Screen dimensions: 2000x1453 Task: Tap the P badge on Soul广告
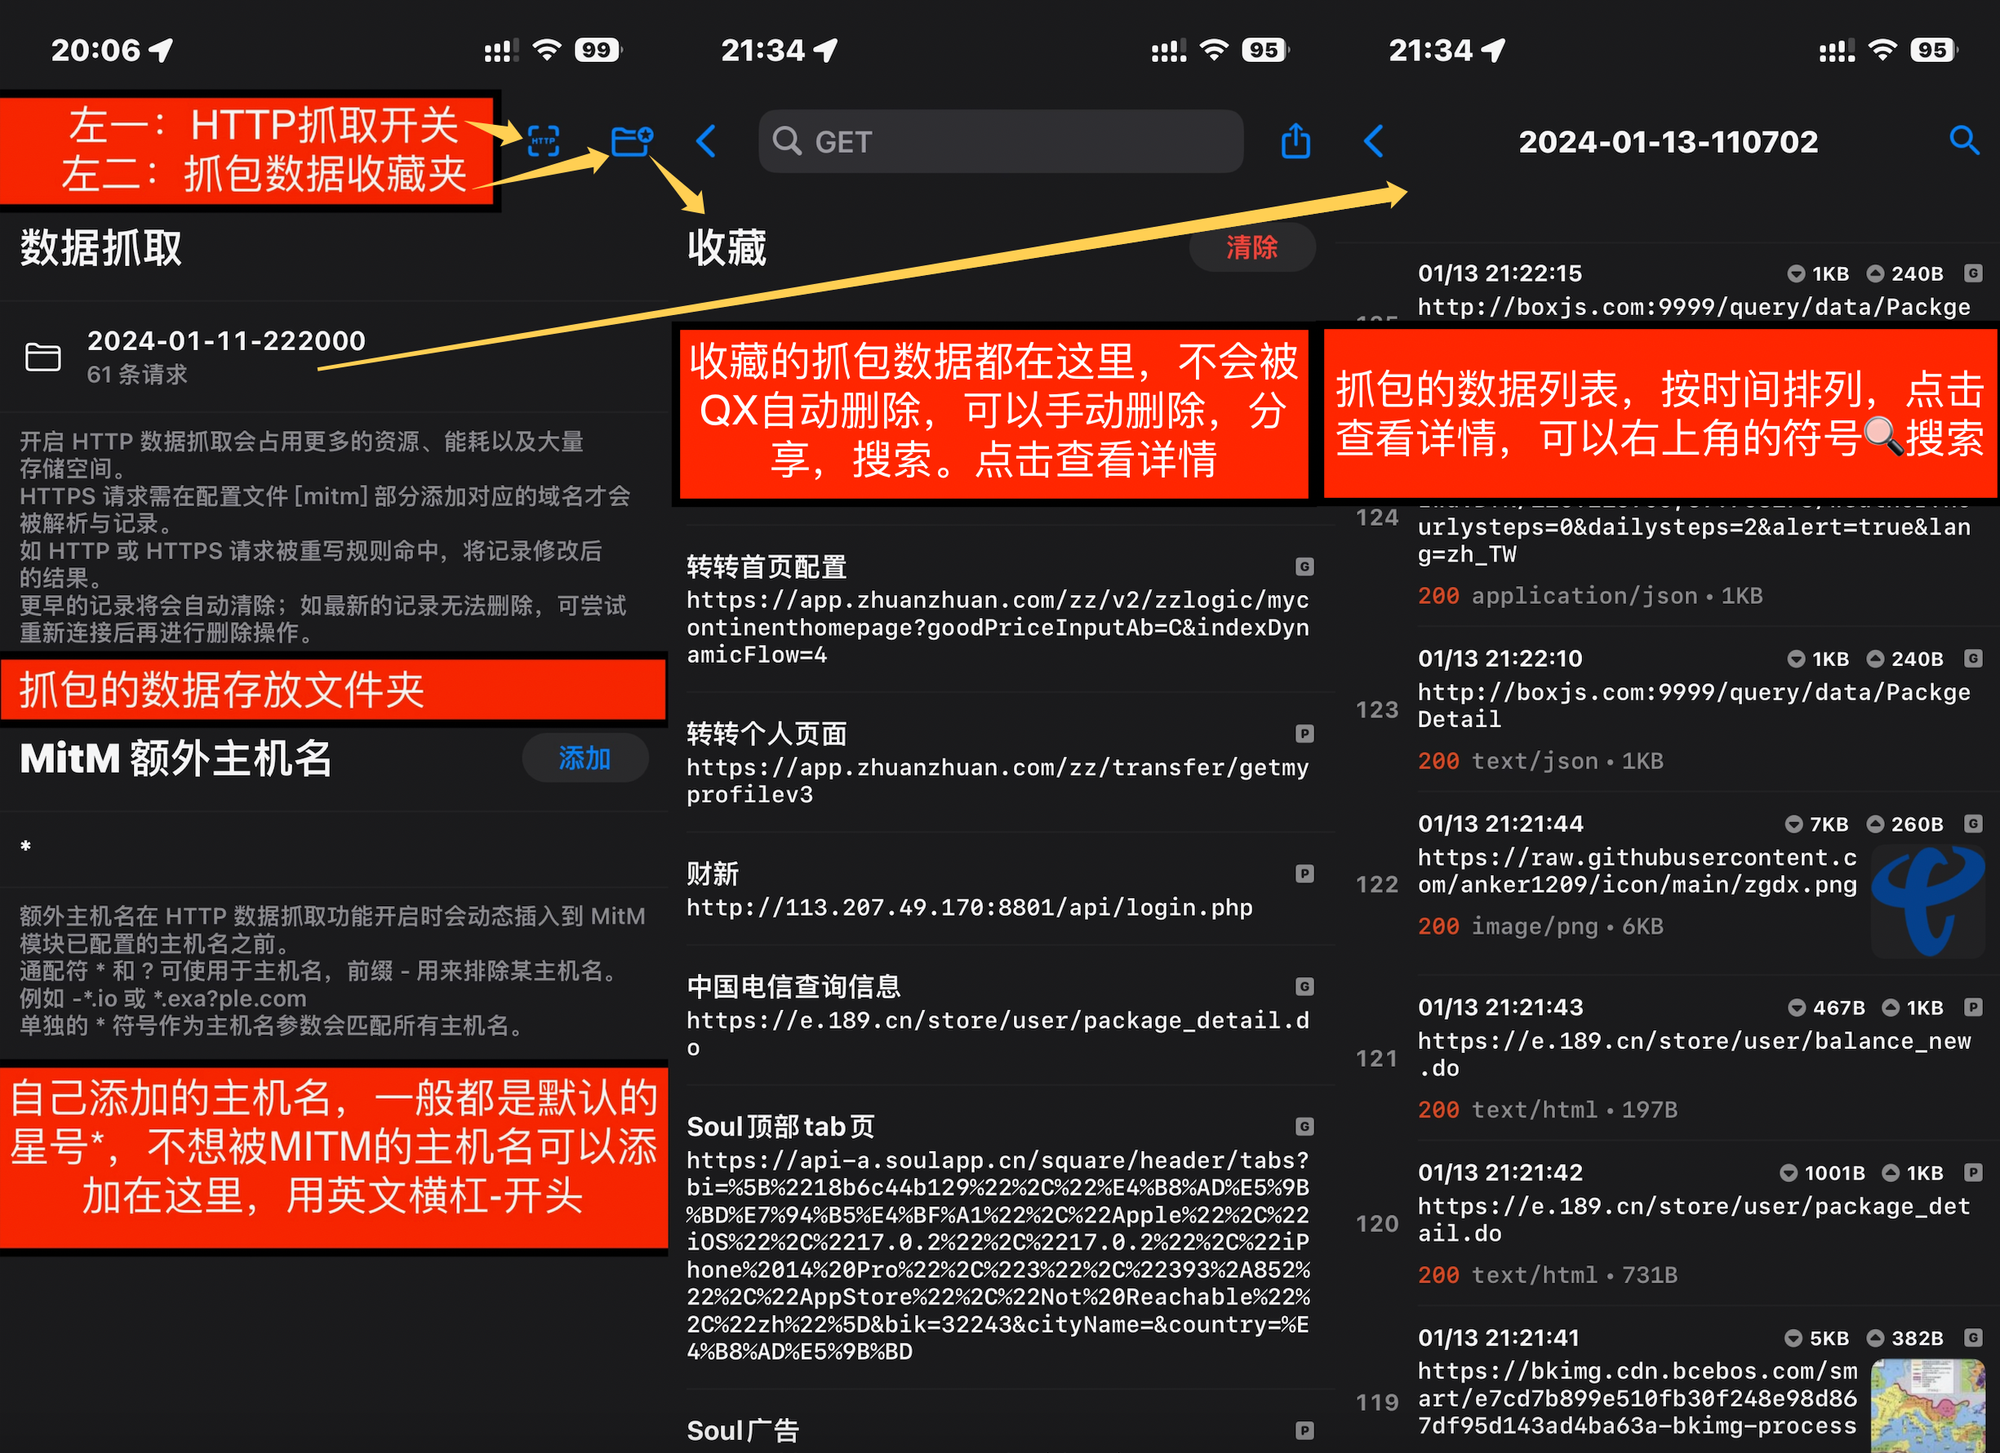pyautogui.click(x=1304, y=1431)
